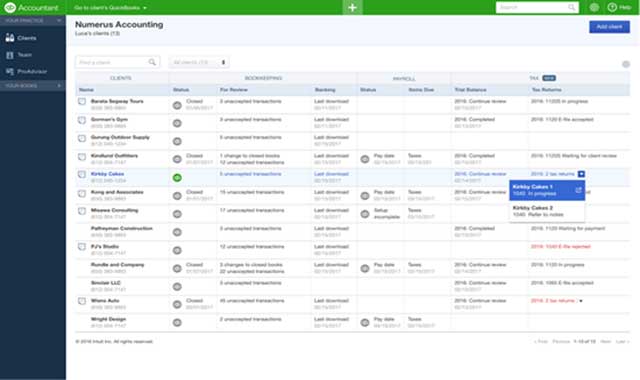Sort by the For Review column header
The height and width of the screenshot is (380, 640).
point(233,90)
